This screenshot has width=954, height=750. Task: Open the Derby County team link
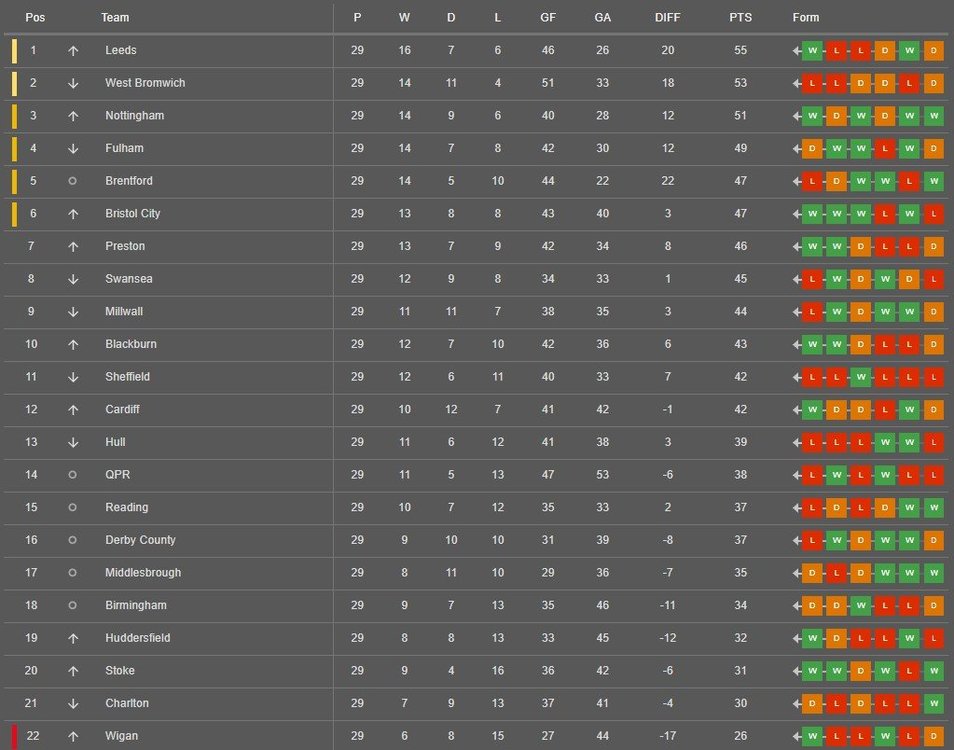[140, 540]
